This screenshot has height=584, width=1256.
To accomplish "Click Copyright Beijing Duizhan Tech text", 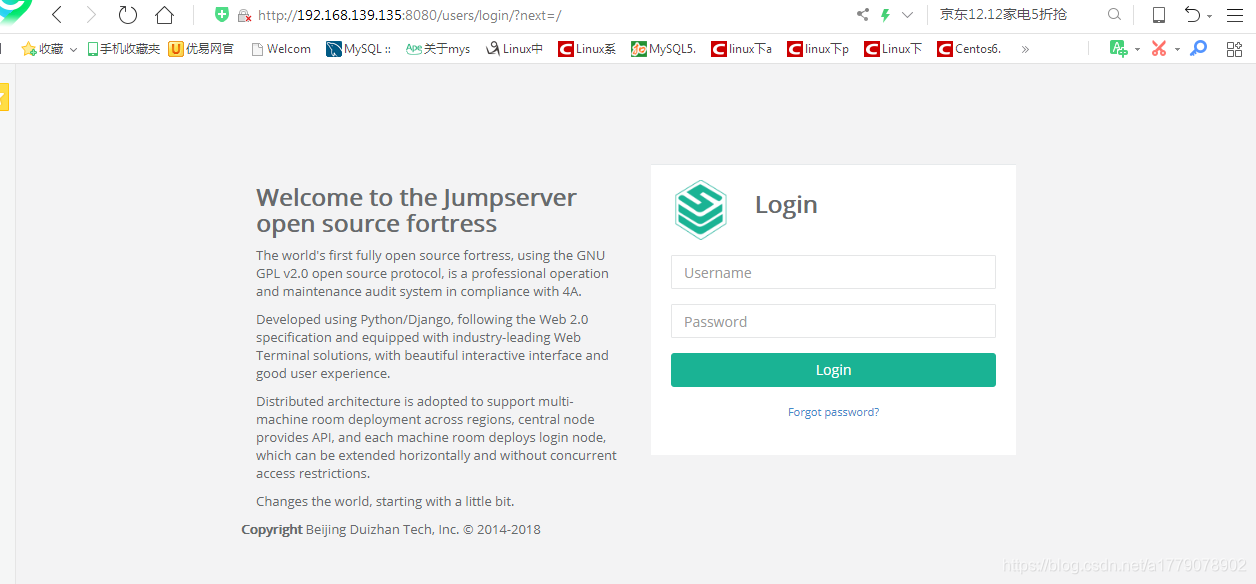I will tap(391, 530).
